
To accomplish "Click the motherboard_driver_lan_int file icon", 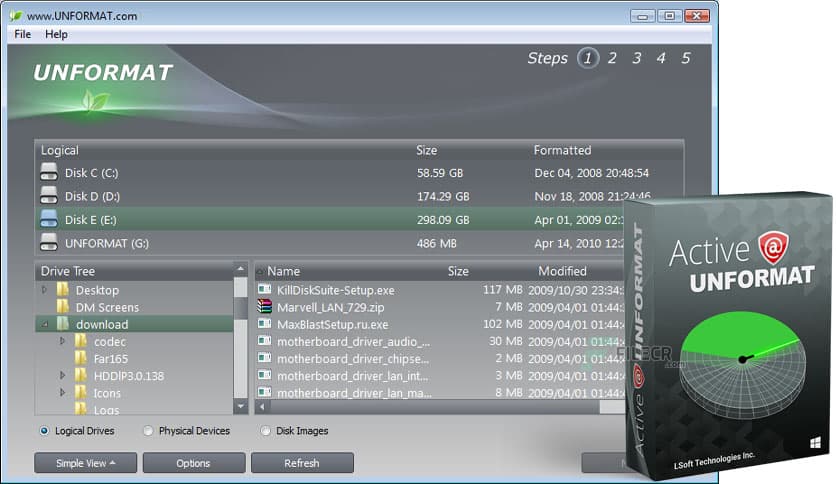I will pyautogui.click(x=265, y=375).
